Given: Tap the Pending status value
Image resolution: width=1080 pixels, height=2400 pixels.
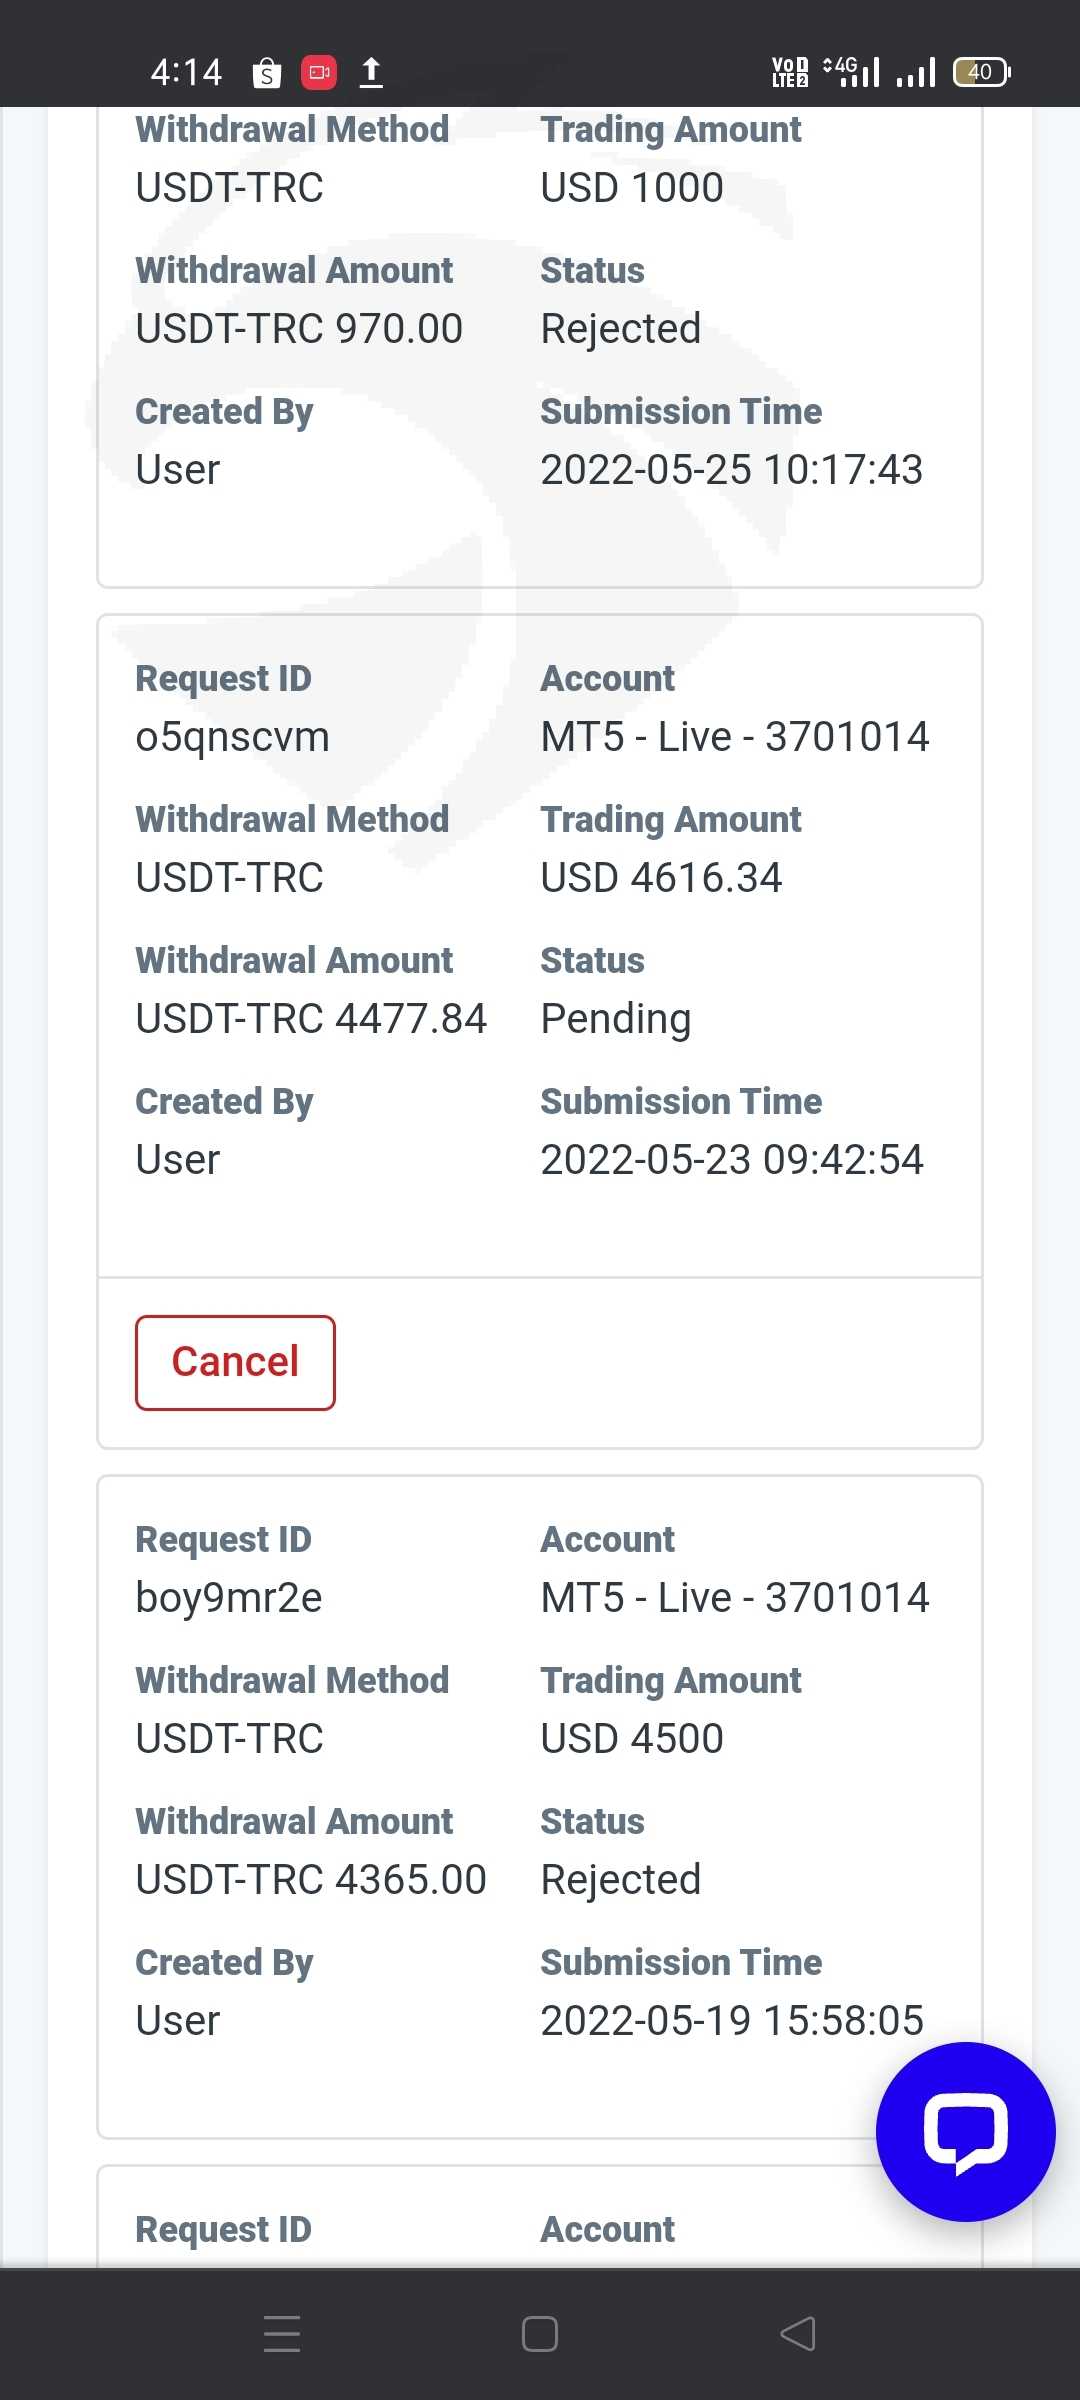Looking at the screenshot, I should click(x=616, y=1019).
